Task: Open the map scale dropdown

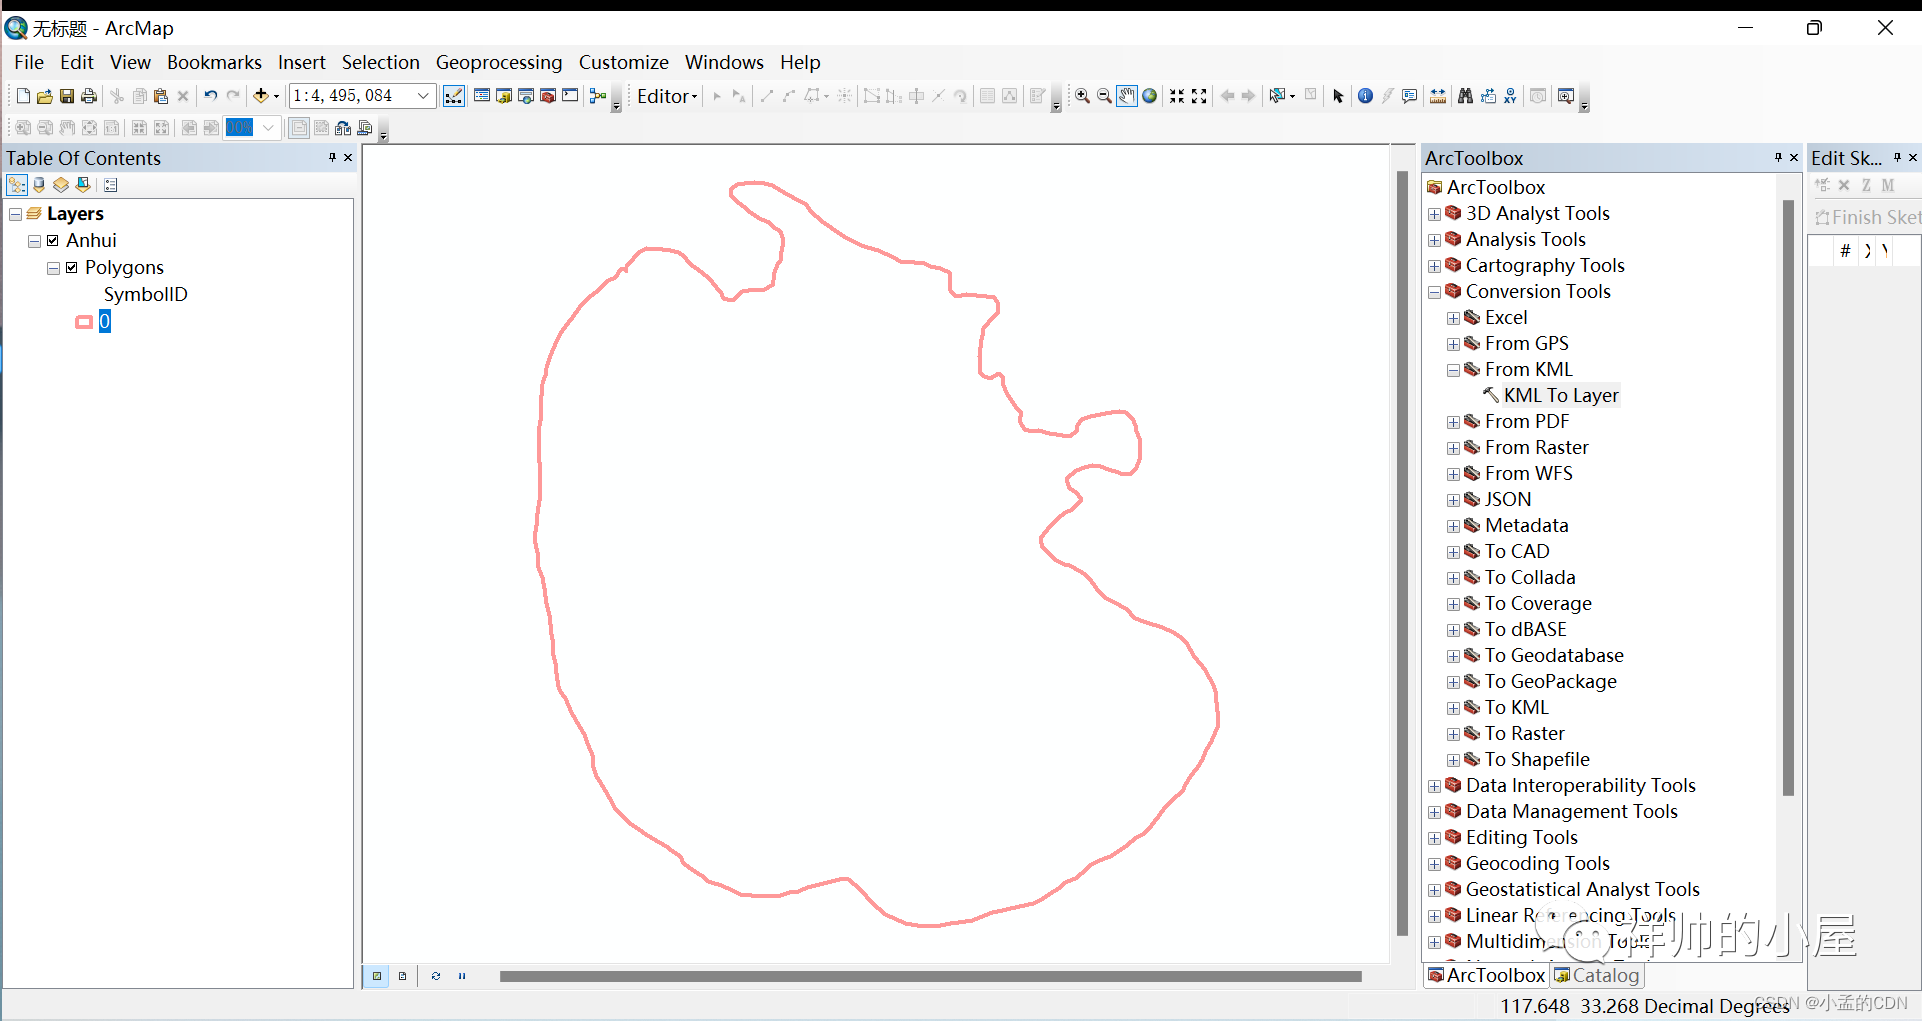Action: pos(423,96)
